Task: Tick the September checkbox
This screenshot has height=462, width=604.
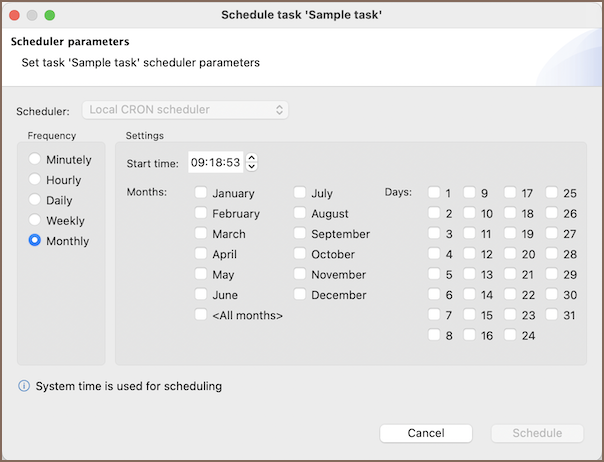Action: point(301,234)
